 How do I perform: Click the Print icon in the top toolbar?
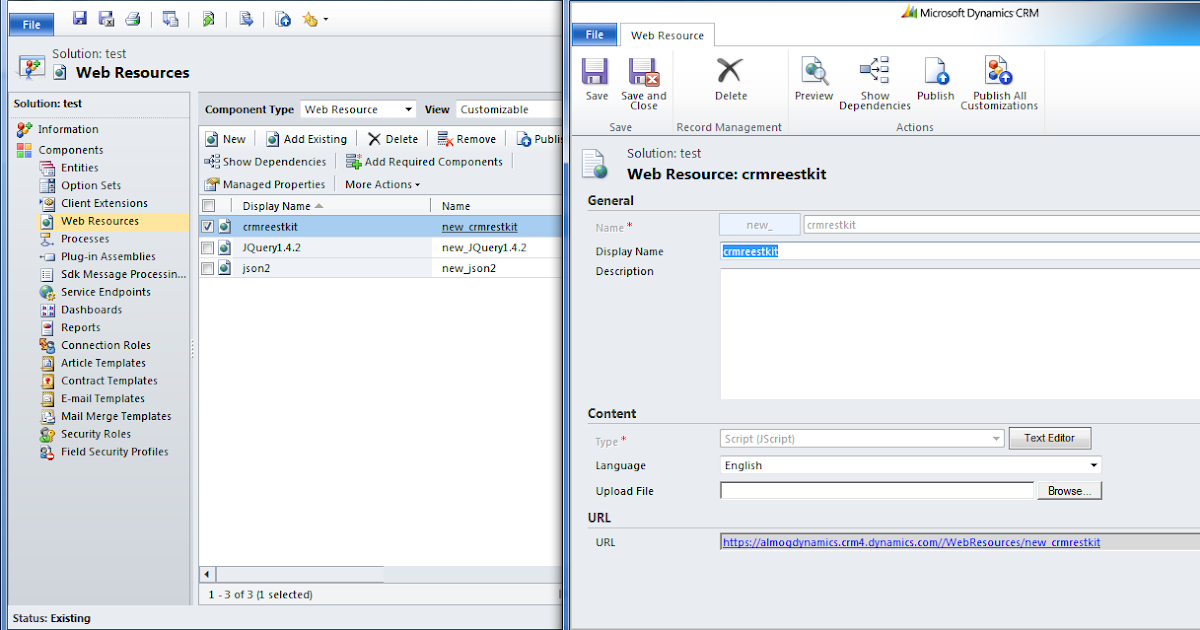[131, 18]
